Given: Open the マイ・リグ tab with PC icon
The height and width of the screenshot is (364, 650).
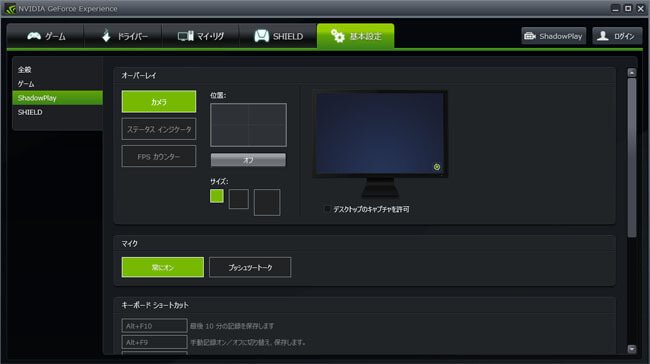Looking at the screenshot, I should click(x=201, y=36).
